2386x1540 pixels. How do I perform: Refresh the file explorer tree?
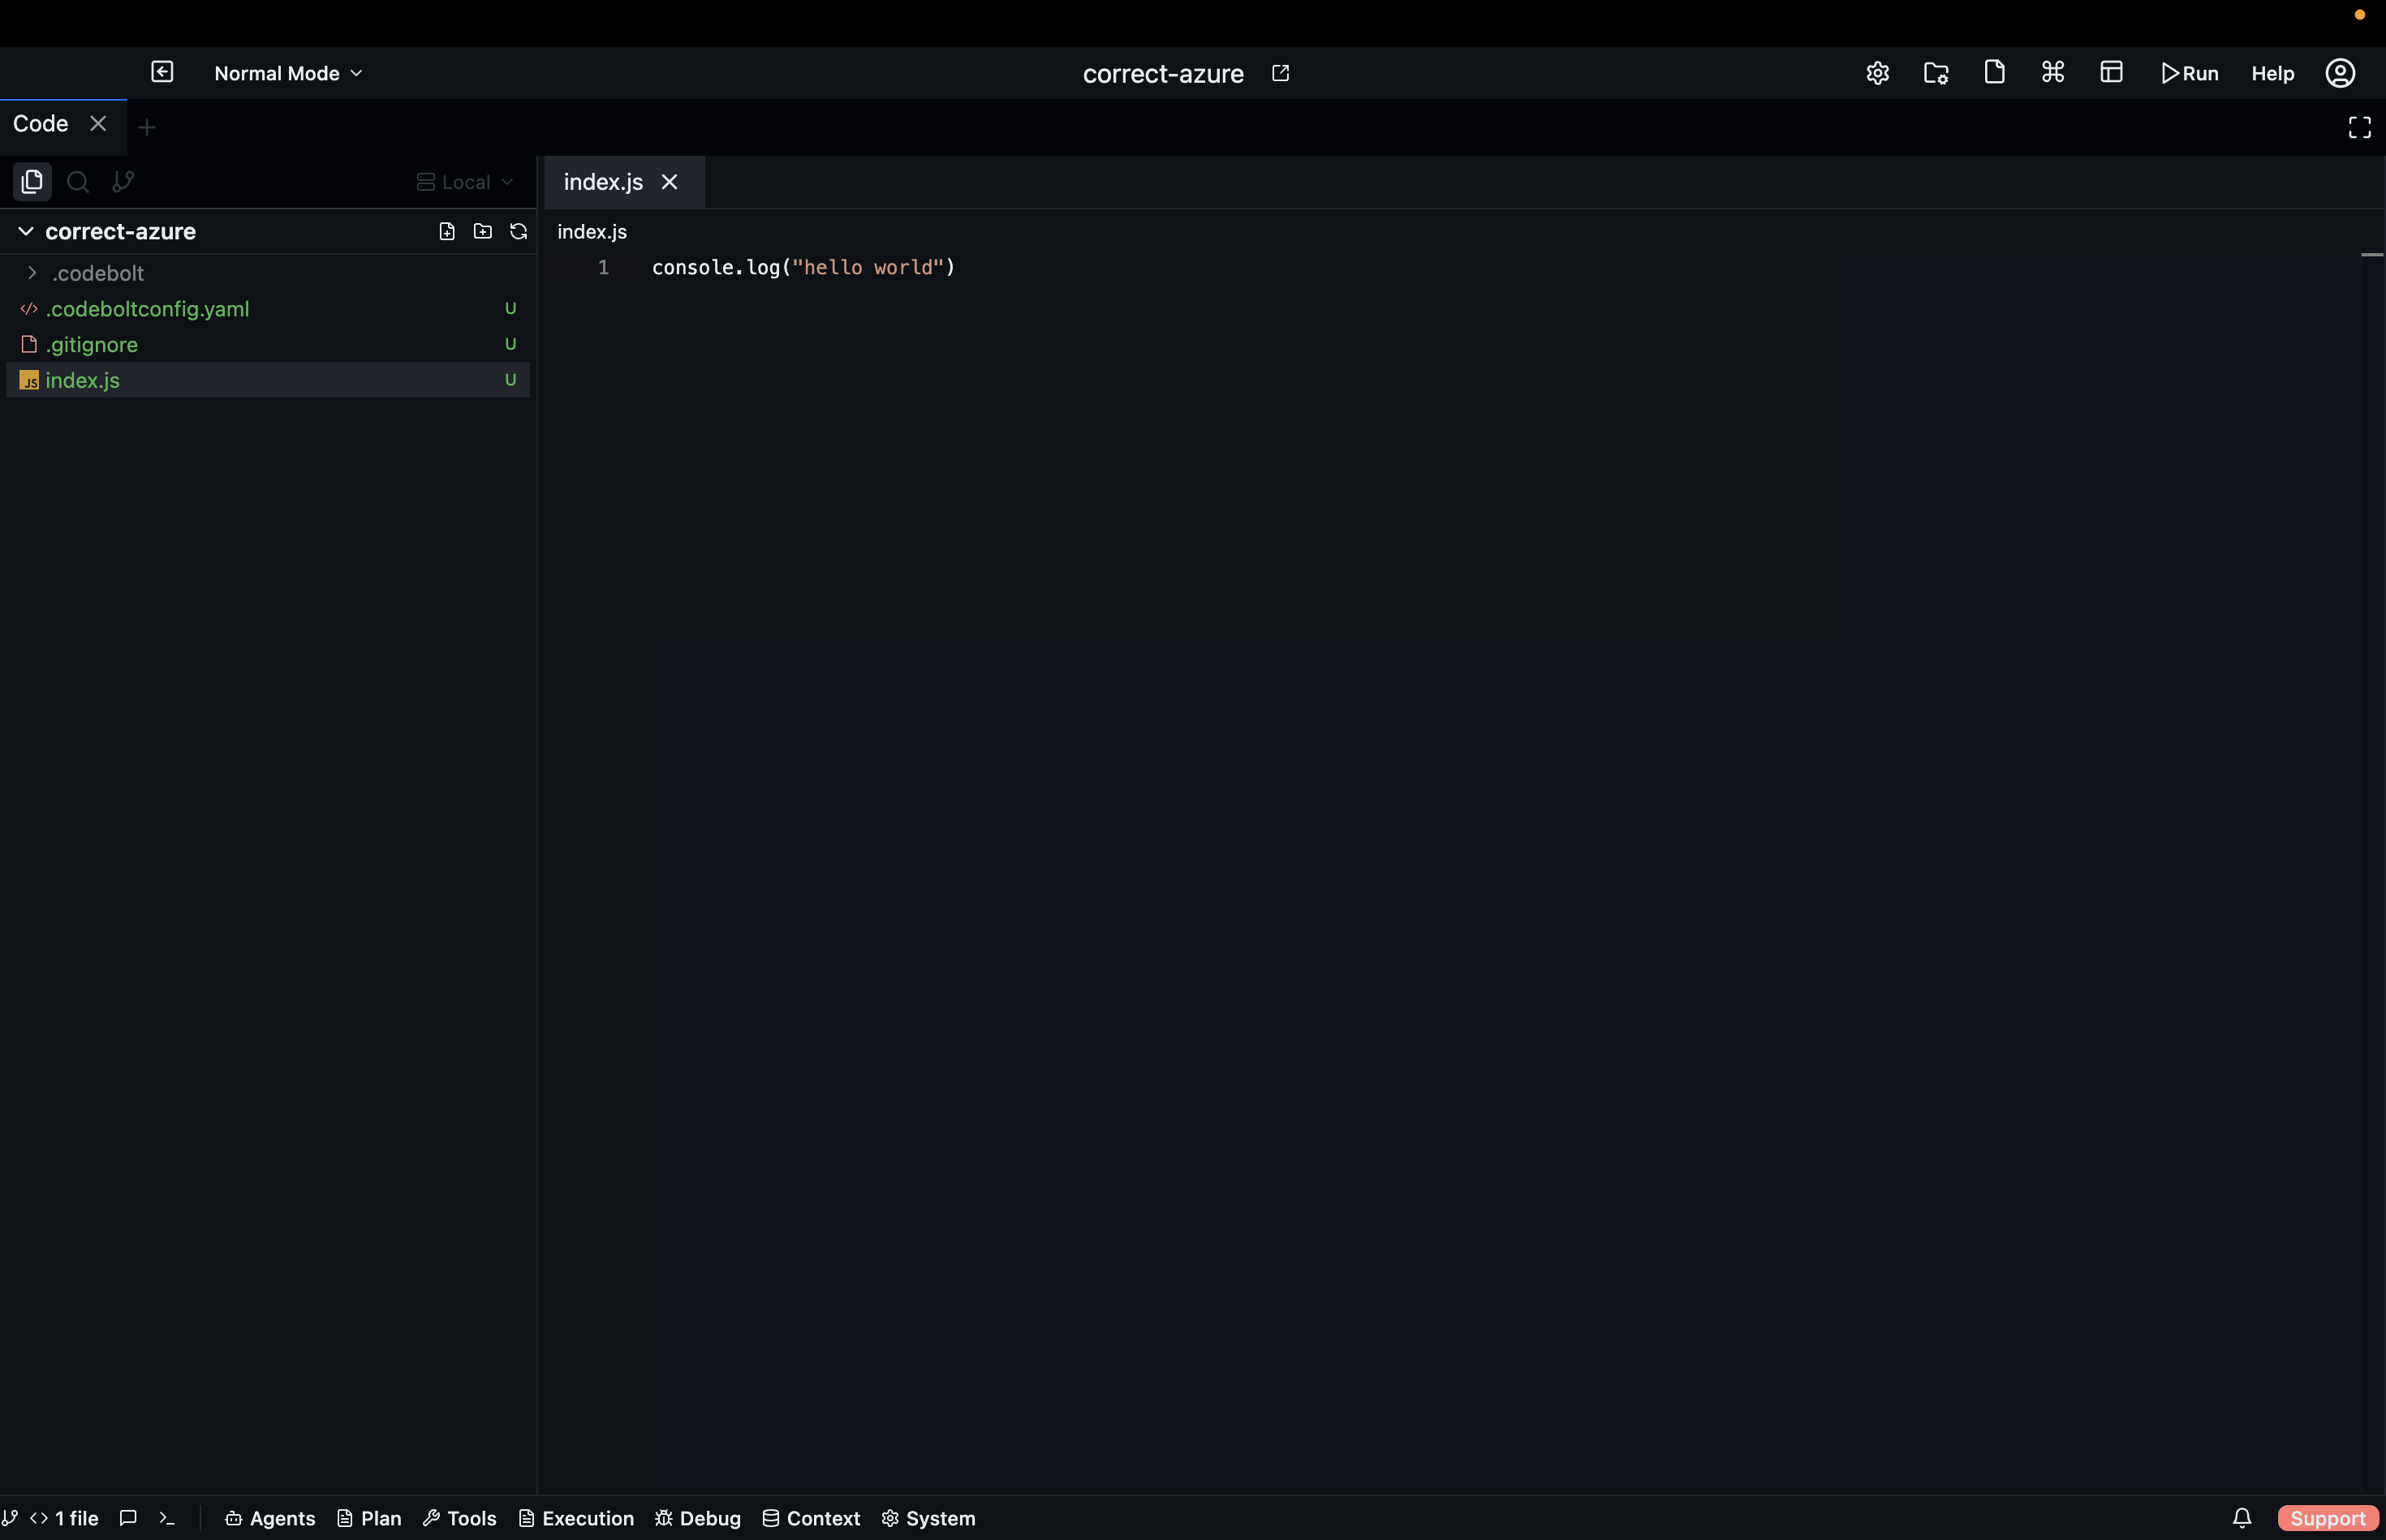519,231
